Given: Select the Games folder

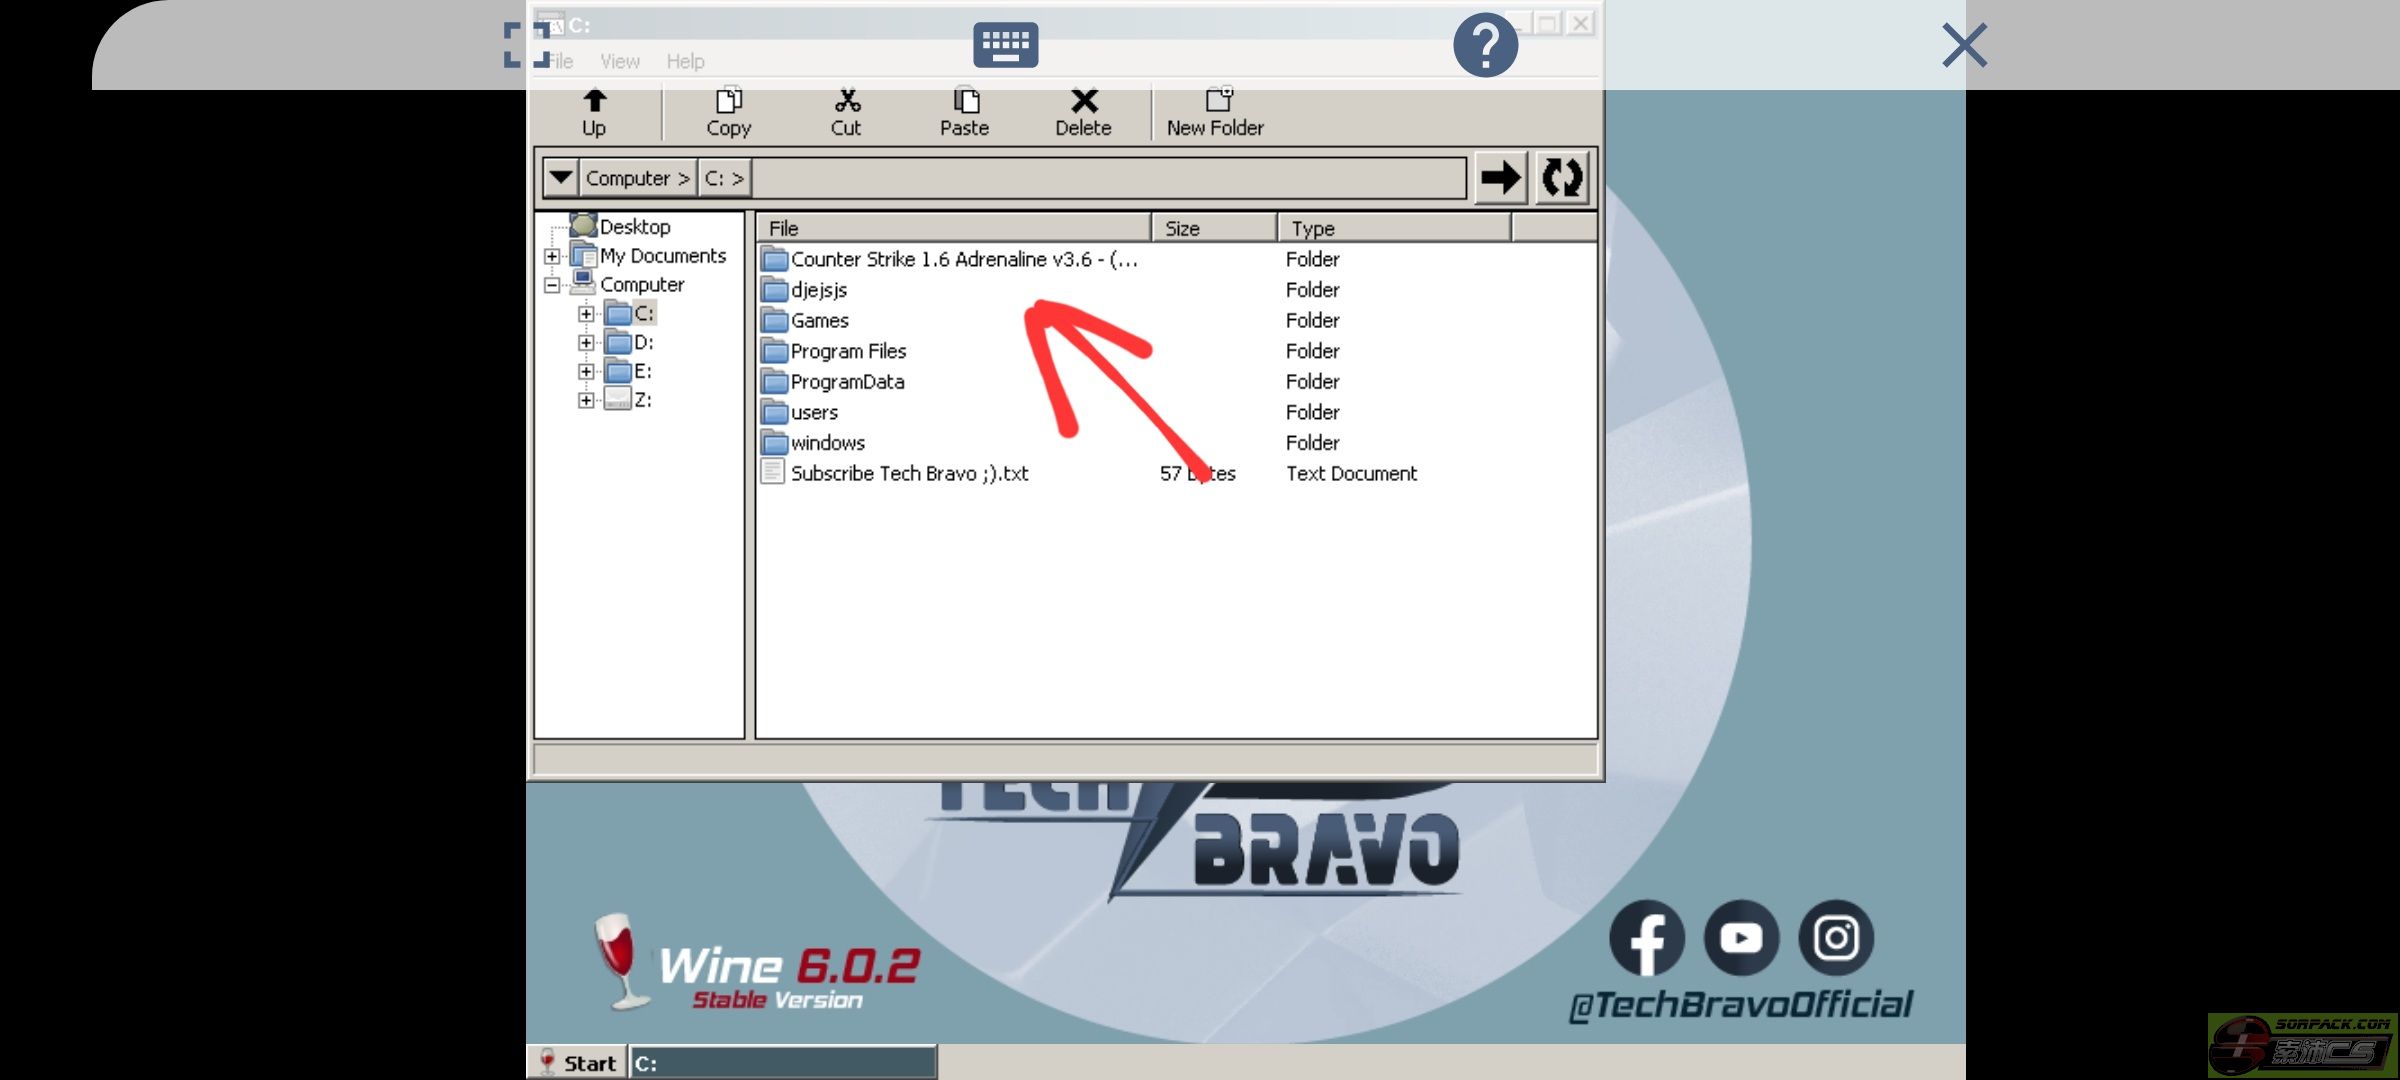Looking at the screenshot, I should coord(819,321).
